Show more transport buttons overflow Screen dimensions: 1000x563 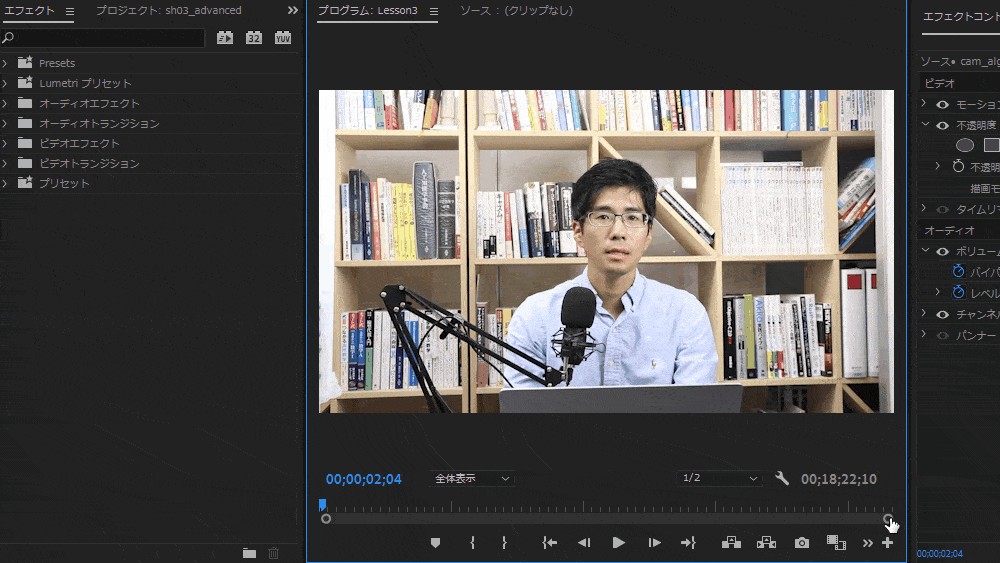867,543
